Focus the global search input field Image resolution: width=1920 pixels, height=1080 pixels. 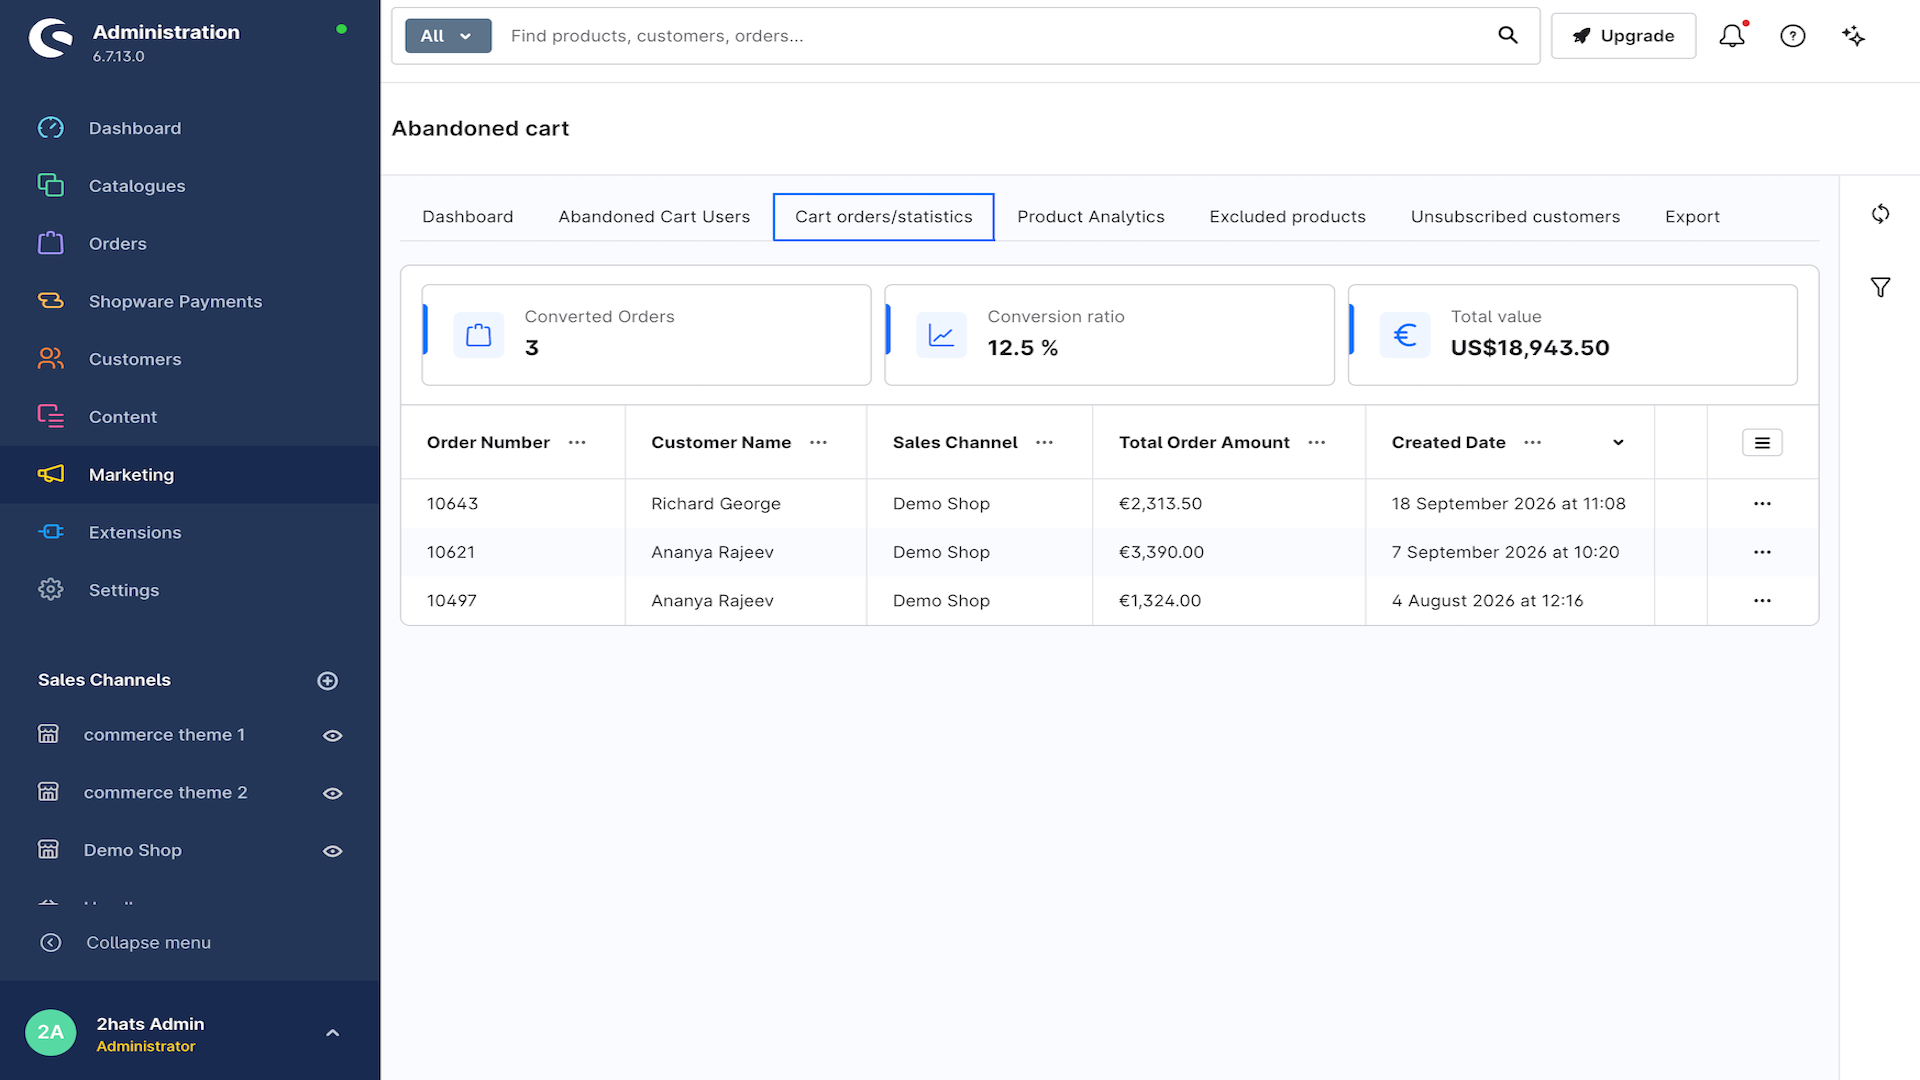[995, 36]
